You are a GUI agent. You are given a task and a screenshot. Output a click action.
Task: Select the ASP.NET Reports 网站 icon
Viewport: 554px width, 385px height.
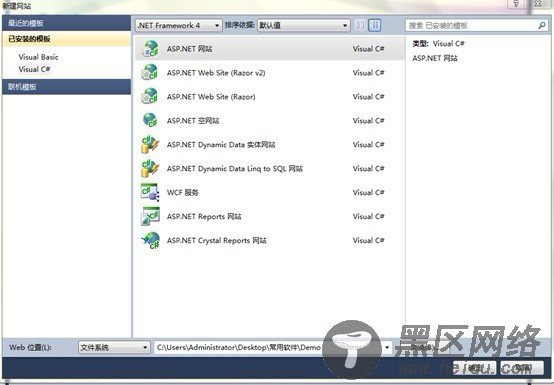coord(150,216)
